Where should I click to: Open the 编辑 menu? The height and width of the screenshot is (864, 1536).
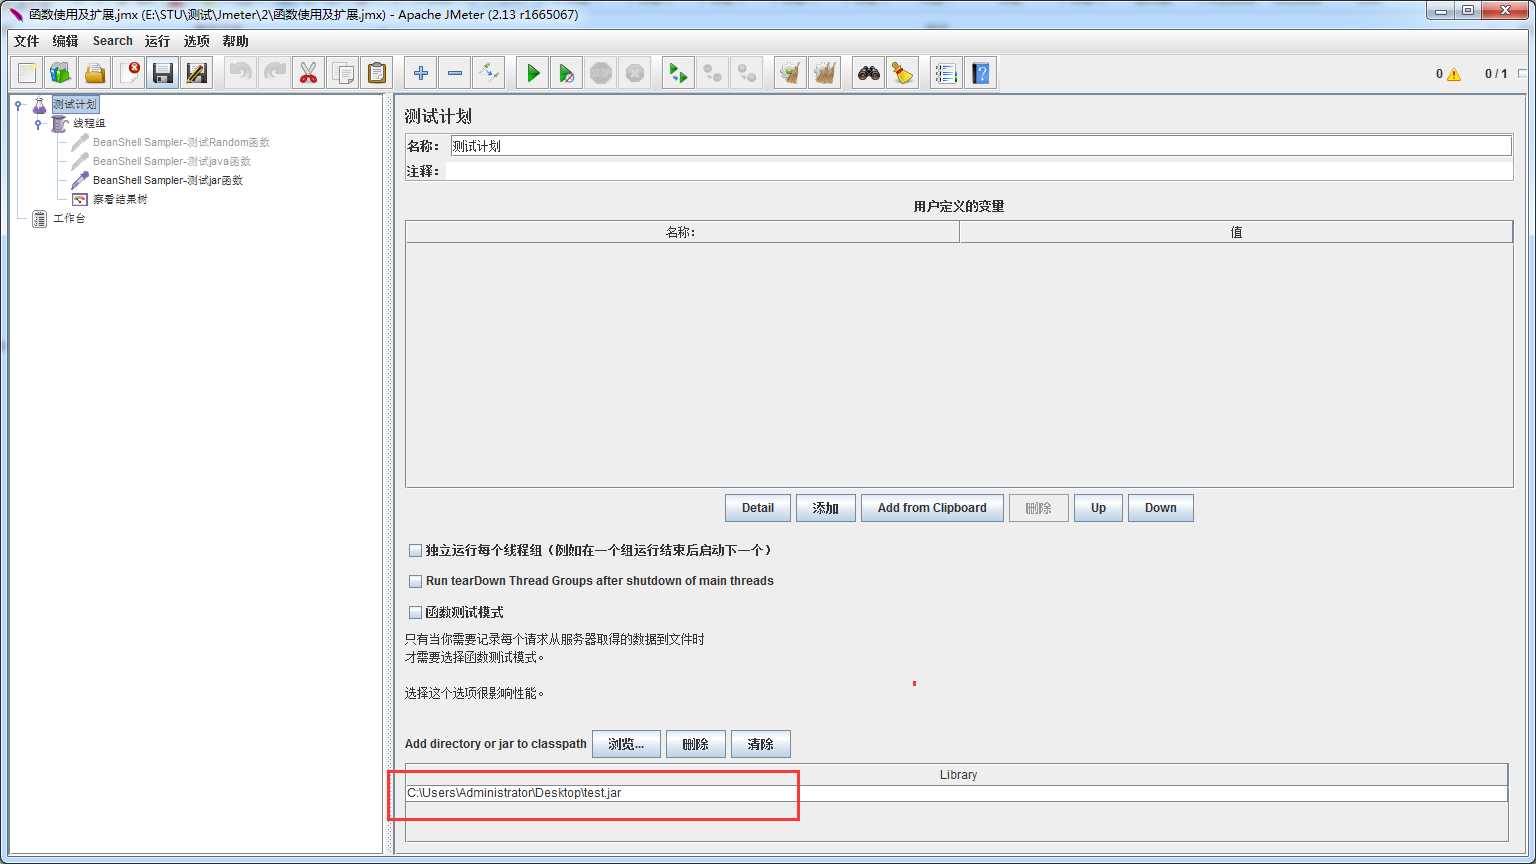coord(65,41)
